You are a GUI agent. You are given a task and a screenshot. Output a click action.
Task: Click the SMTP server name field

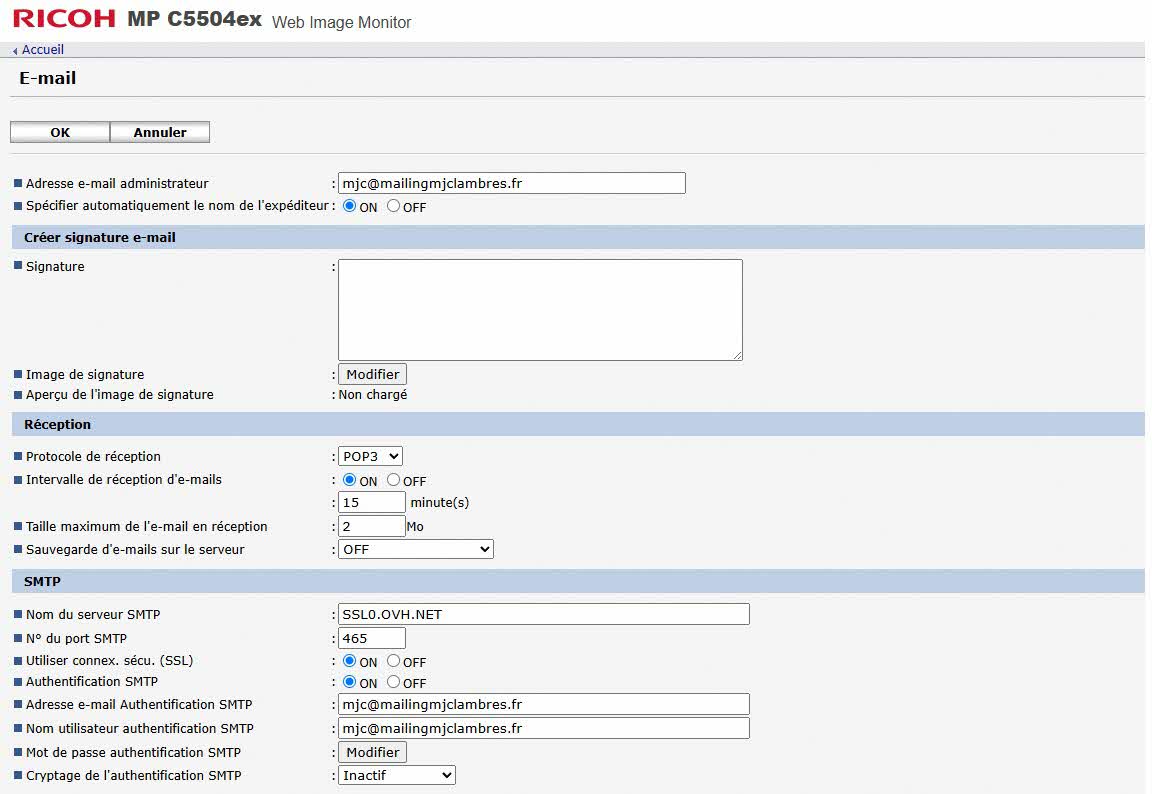click(x=543, y=614)
